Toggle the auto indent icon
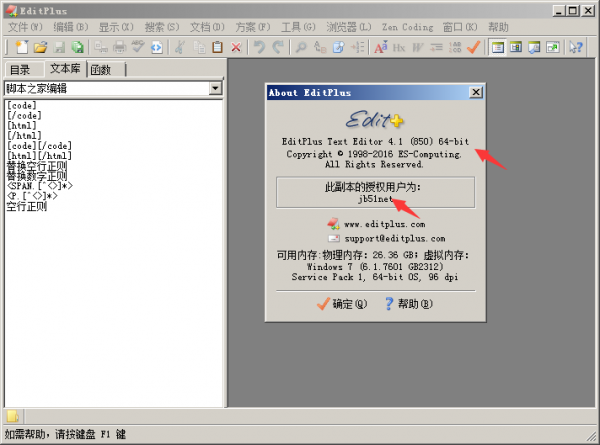The image size is (600, 445). 436,47
